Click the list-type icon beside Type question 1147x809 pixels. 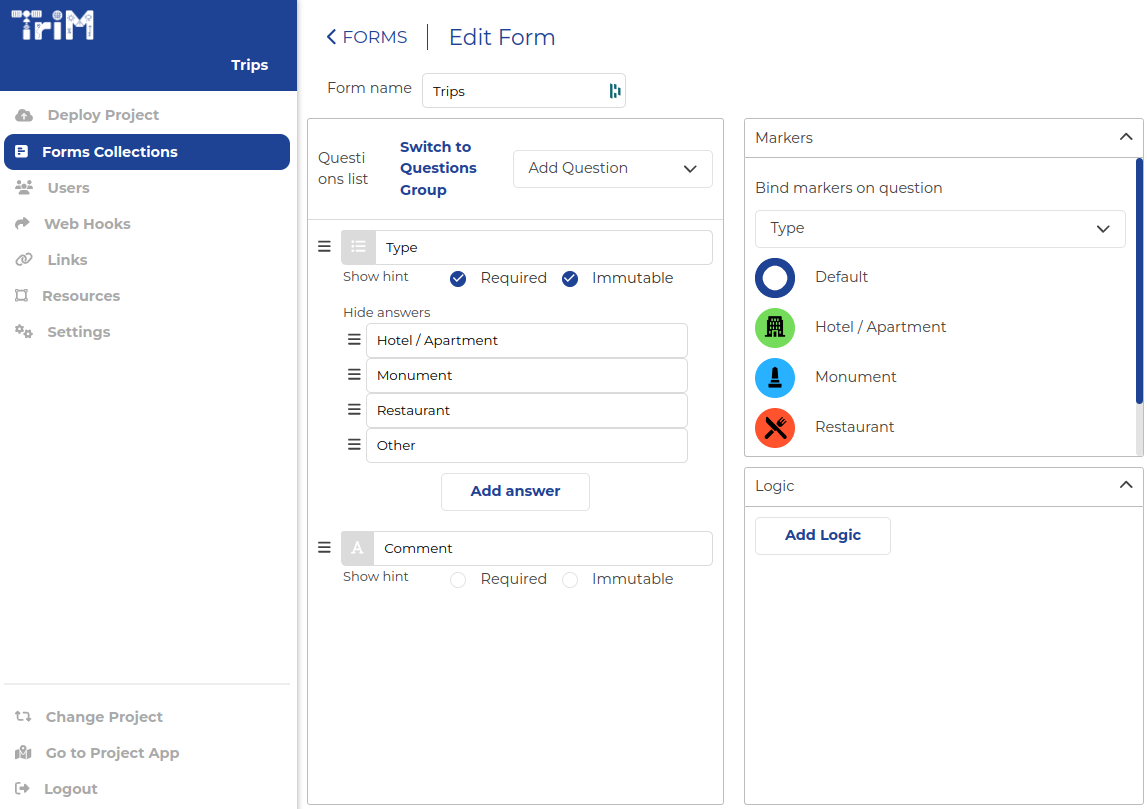[x=358, y=247]
